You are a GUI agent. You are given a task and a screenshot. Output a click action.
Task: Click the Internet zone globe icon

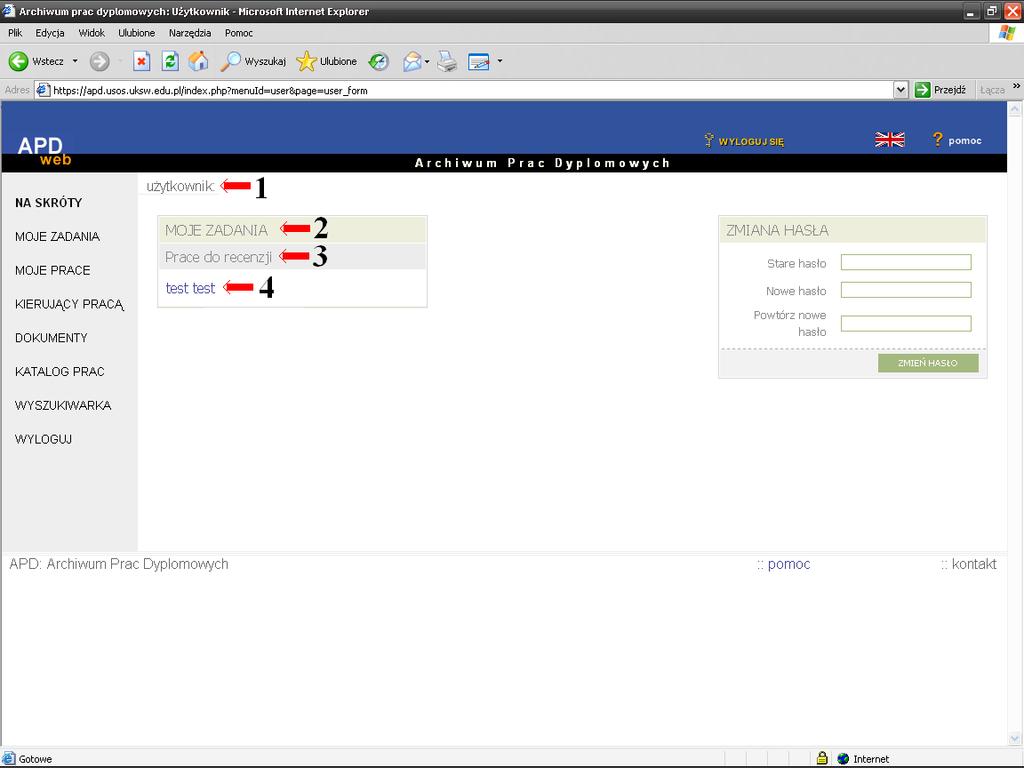pyautogui.click(x=843, y=759)
